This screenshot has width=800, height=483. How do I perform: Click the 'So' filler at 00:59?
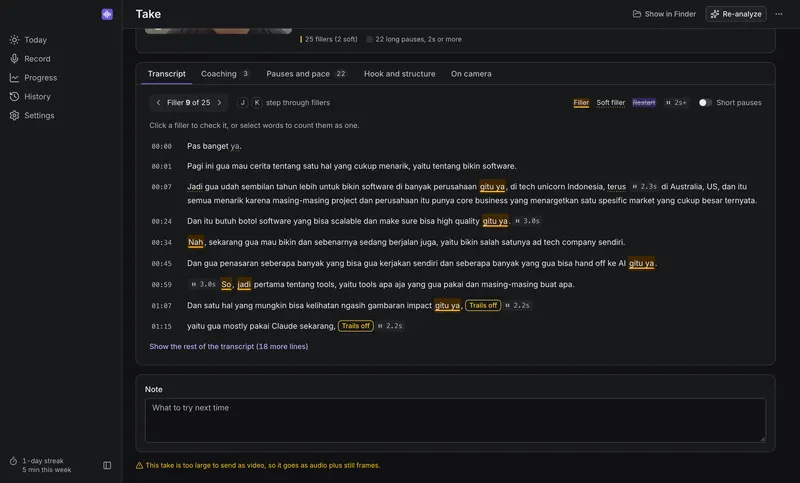(226, 284)
